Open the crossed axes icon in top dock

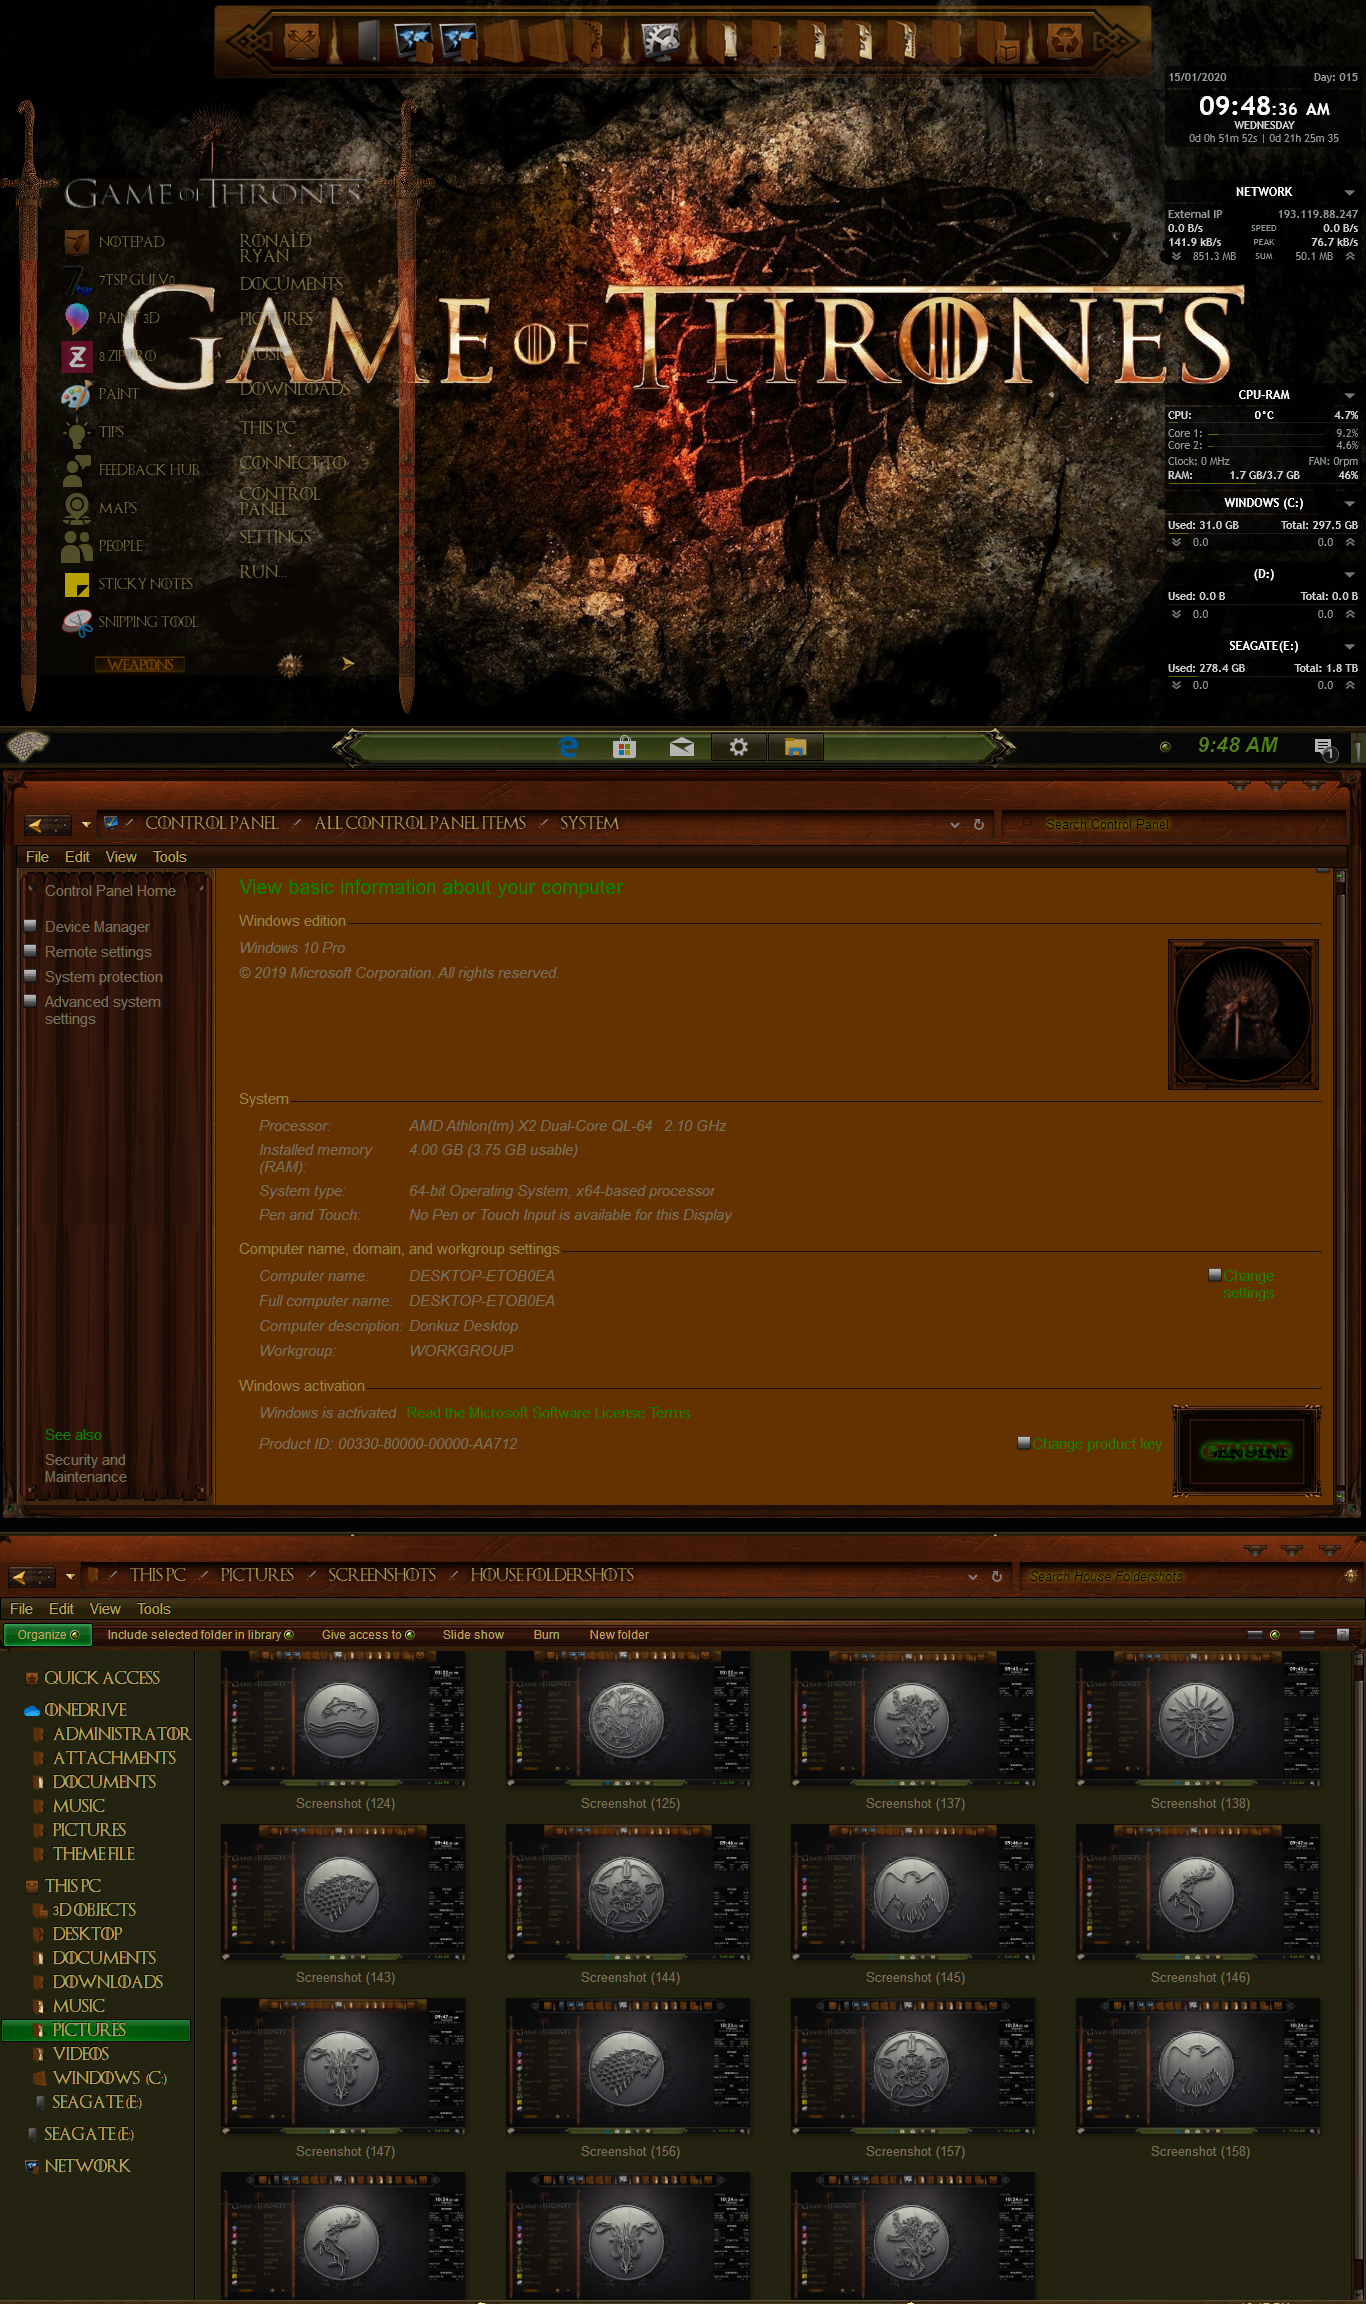point(302,41)
